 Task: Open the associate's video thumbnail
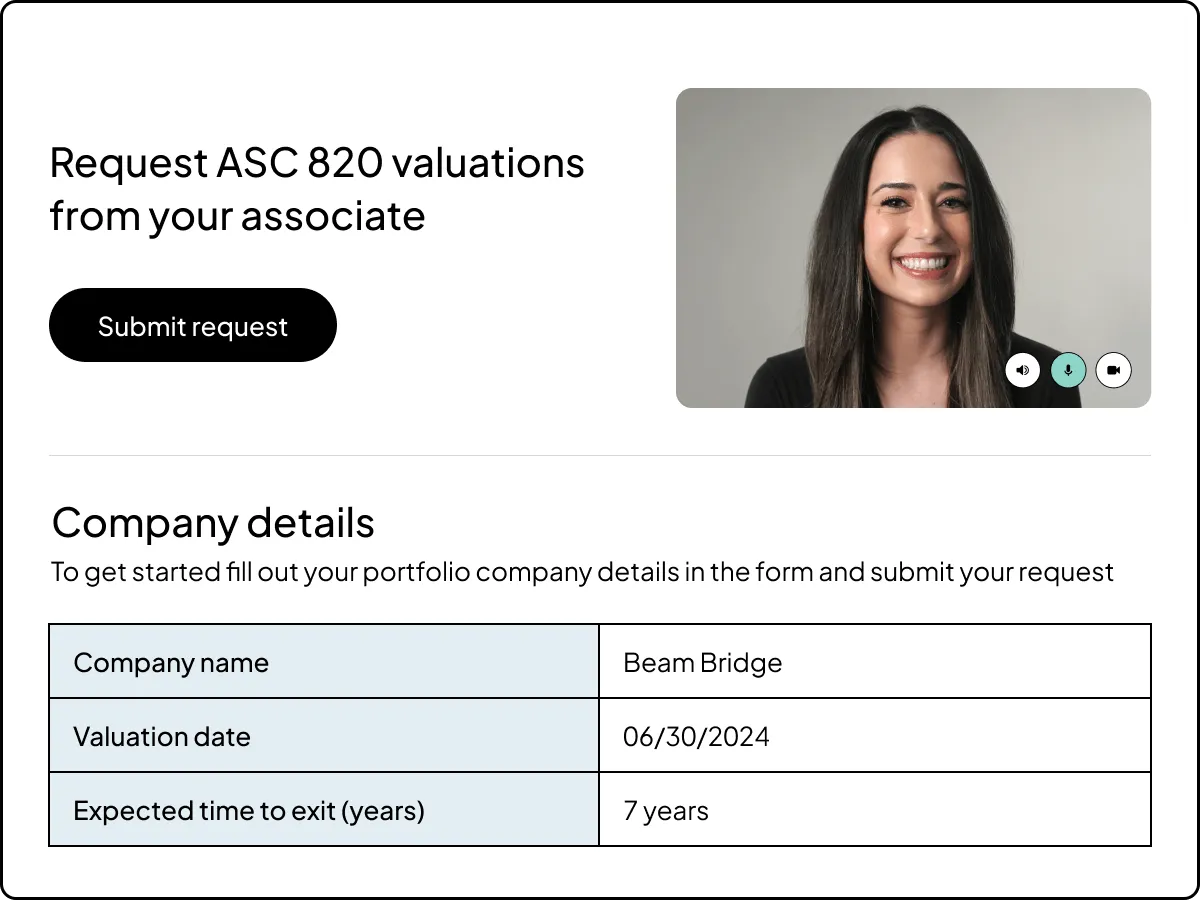click(x=913, y=246)
